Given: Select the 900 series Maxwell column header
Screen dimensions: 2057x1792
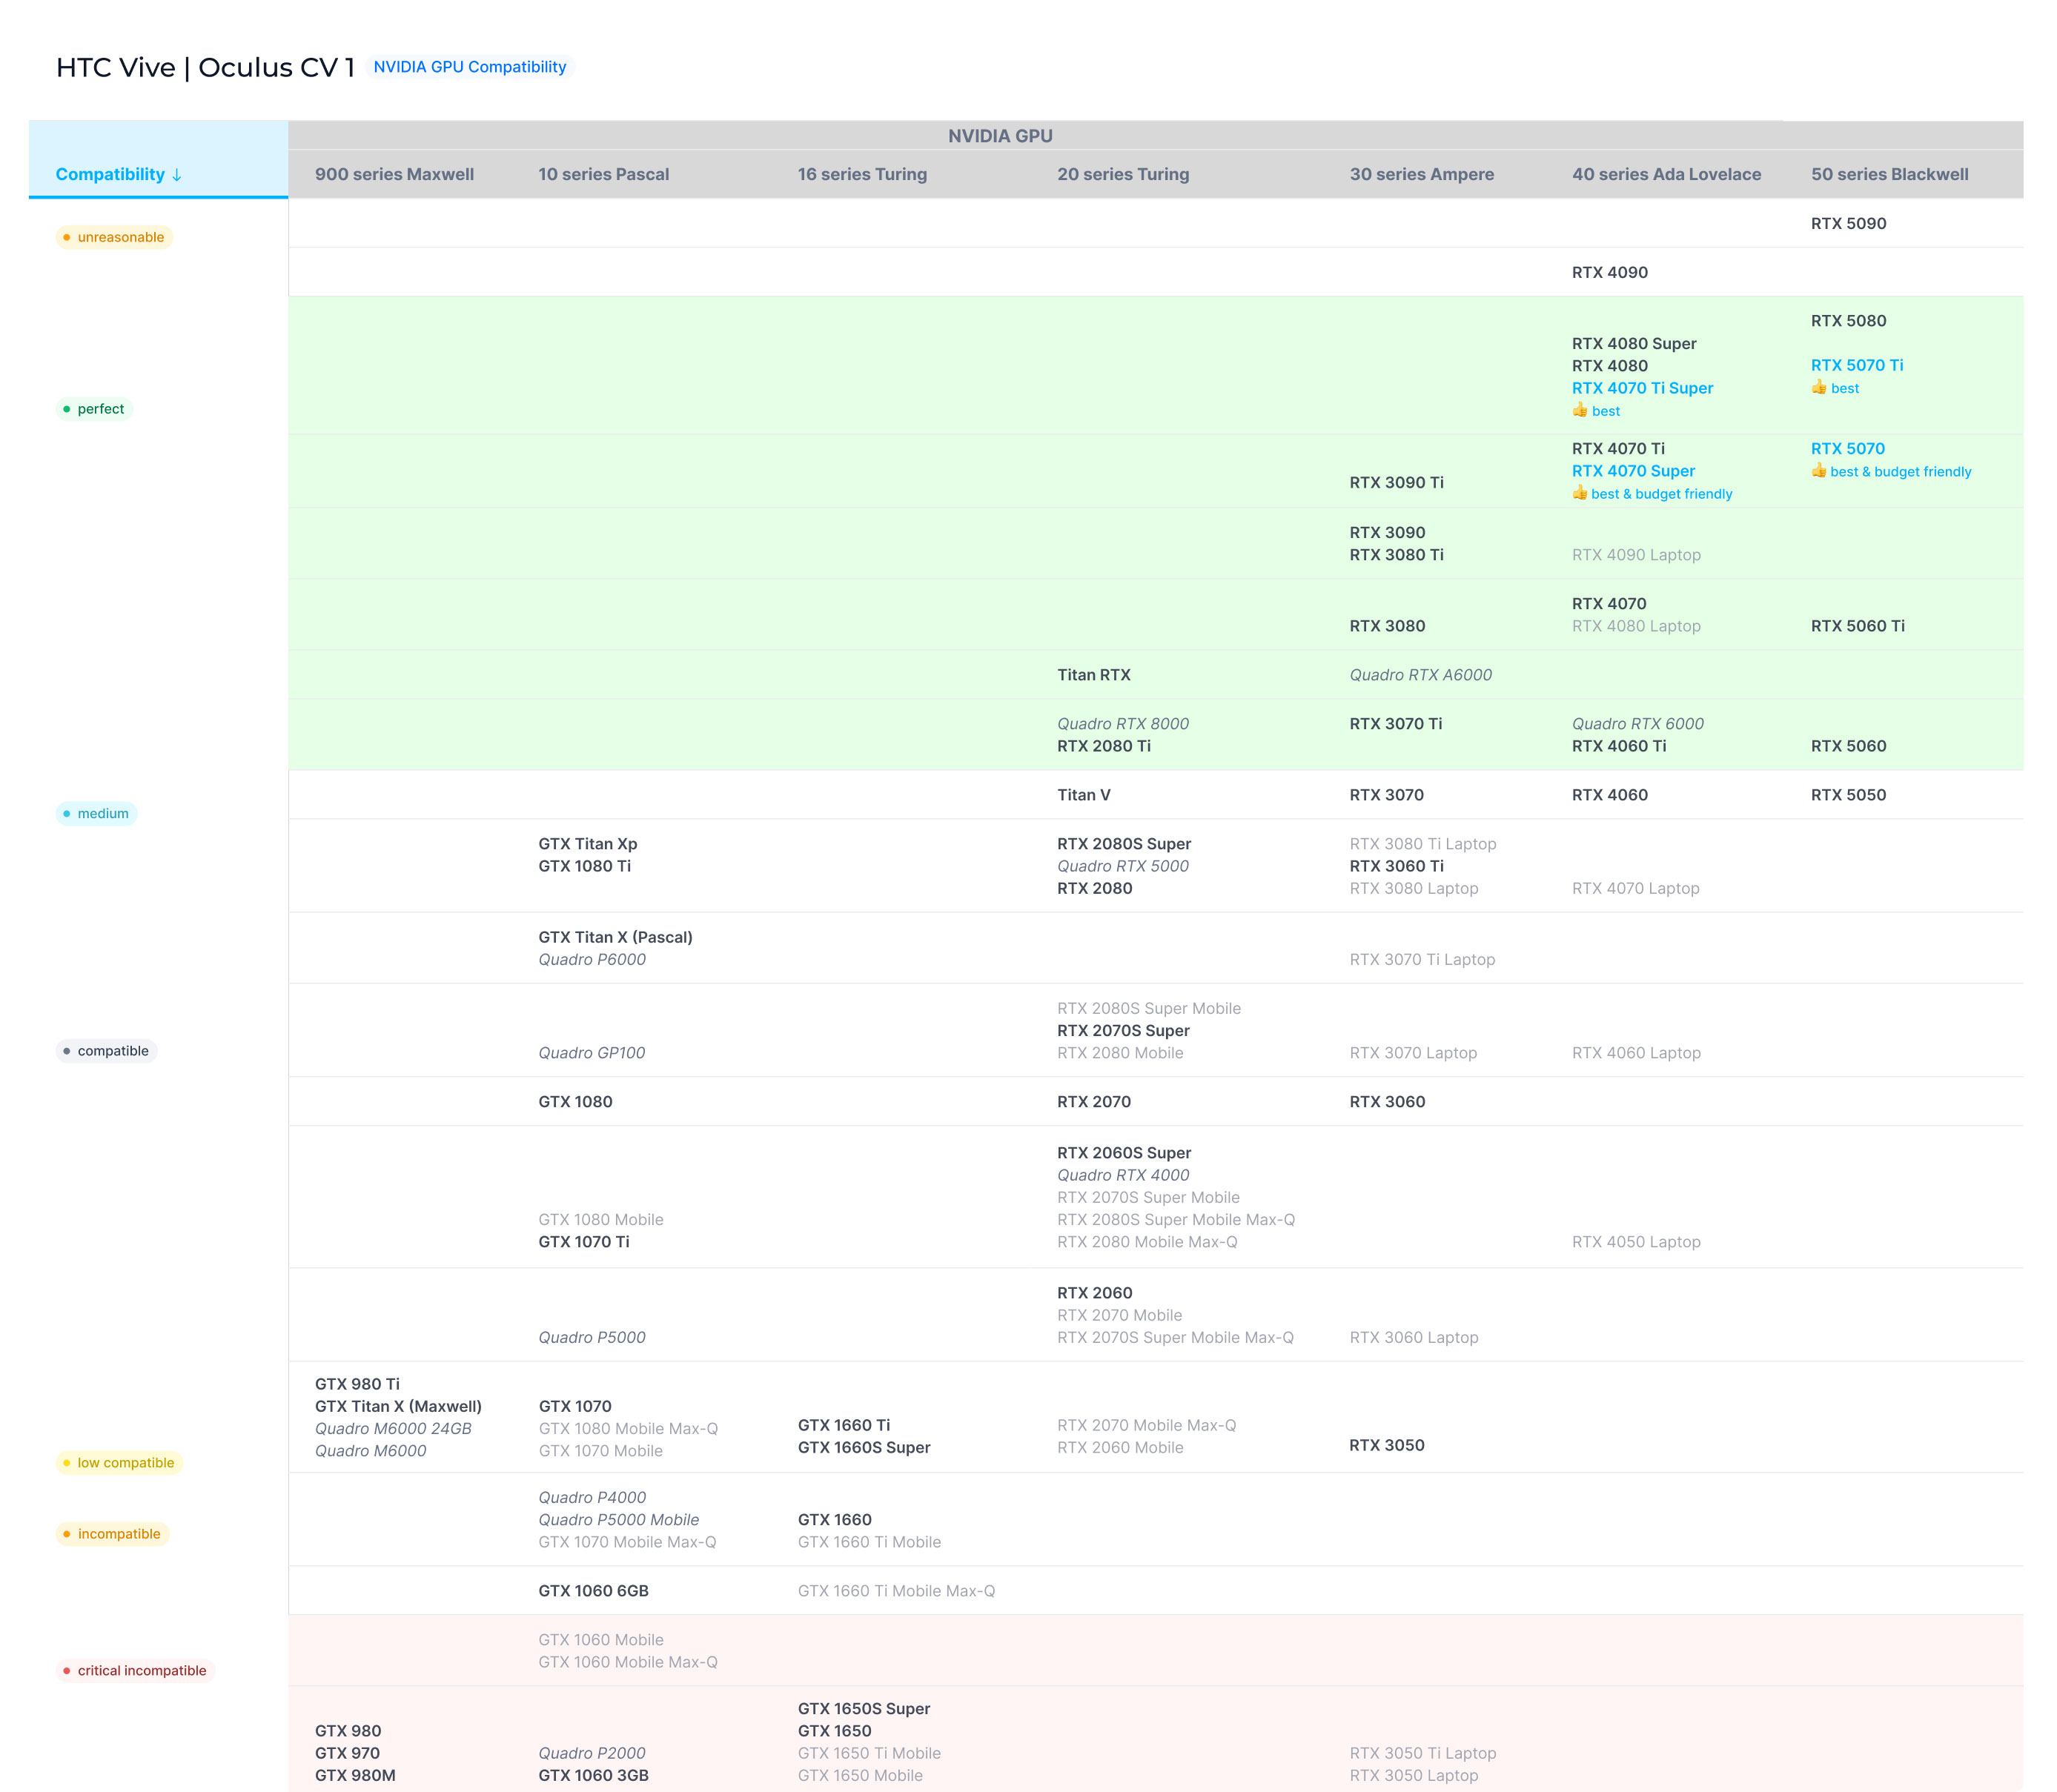Looking at the screenshot, I should [x=394, y=174].
